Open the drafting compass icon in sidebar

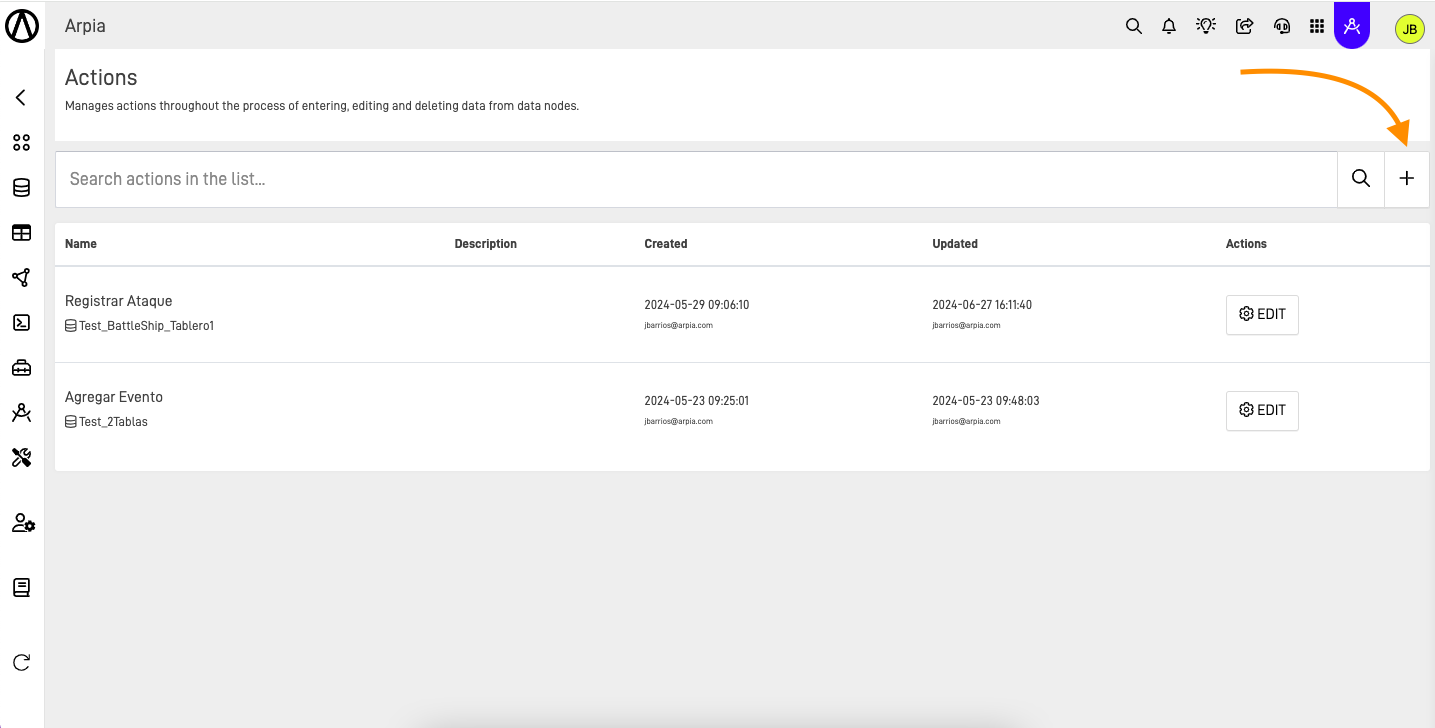click(21, 412)
